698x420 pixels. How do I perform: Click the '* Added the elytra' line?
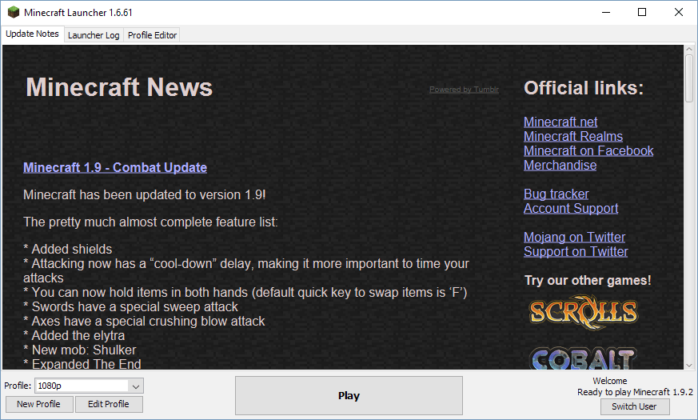(74, 335)
